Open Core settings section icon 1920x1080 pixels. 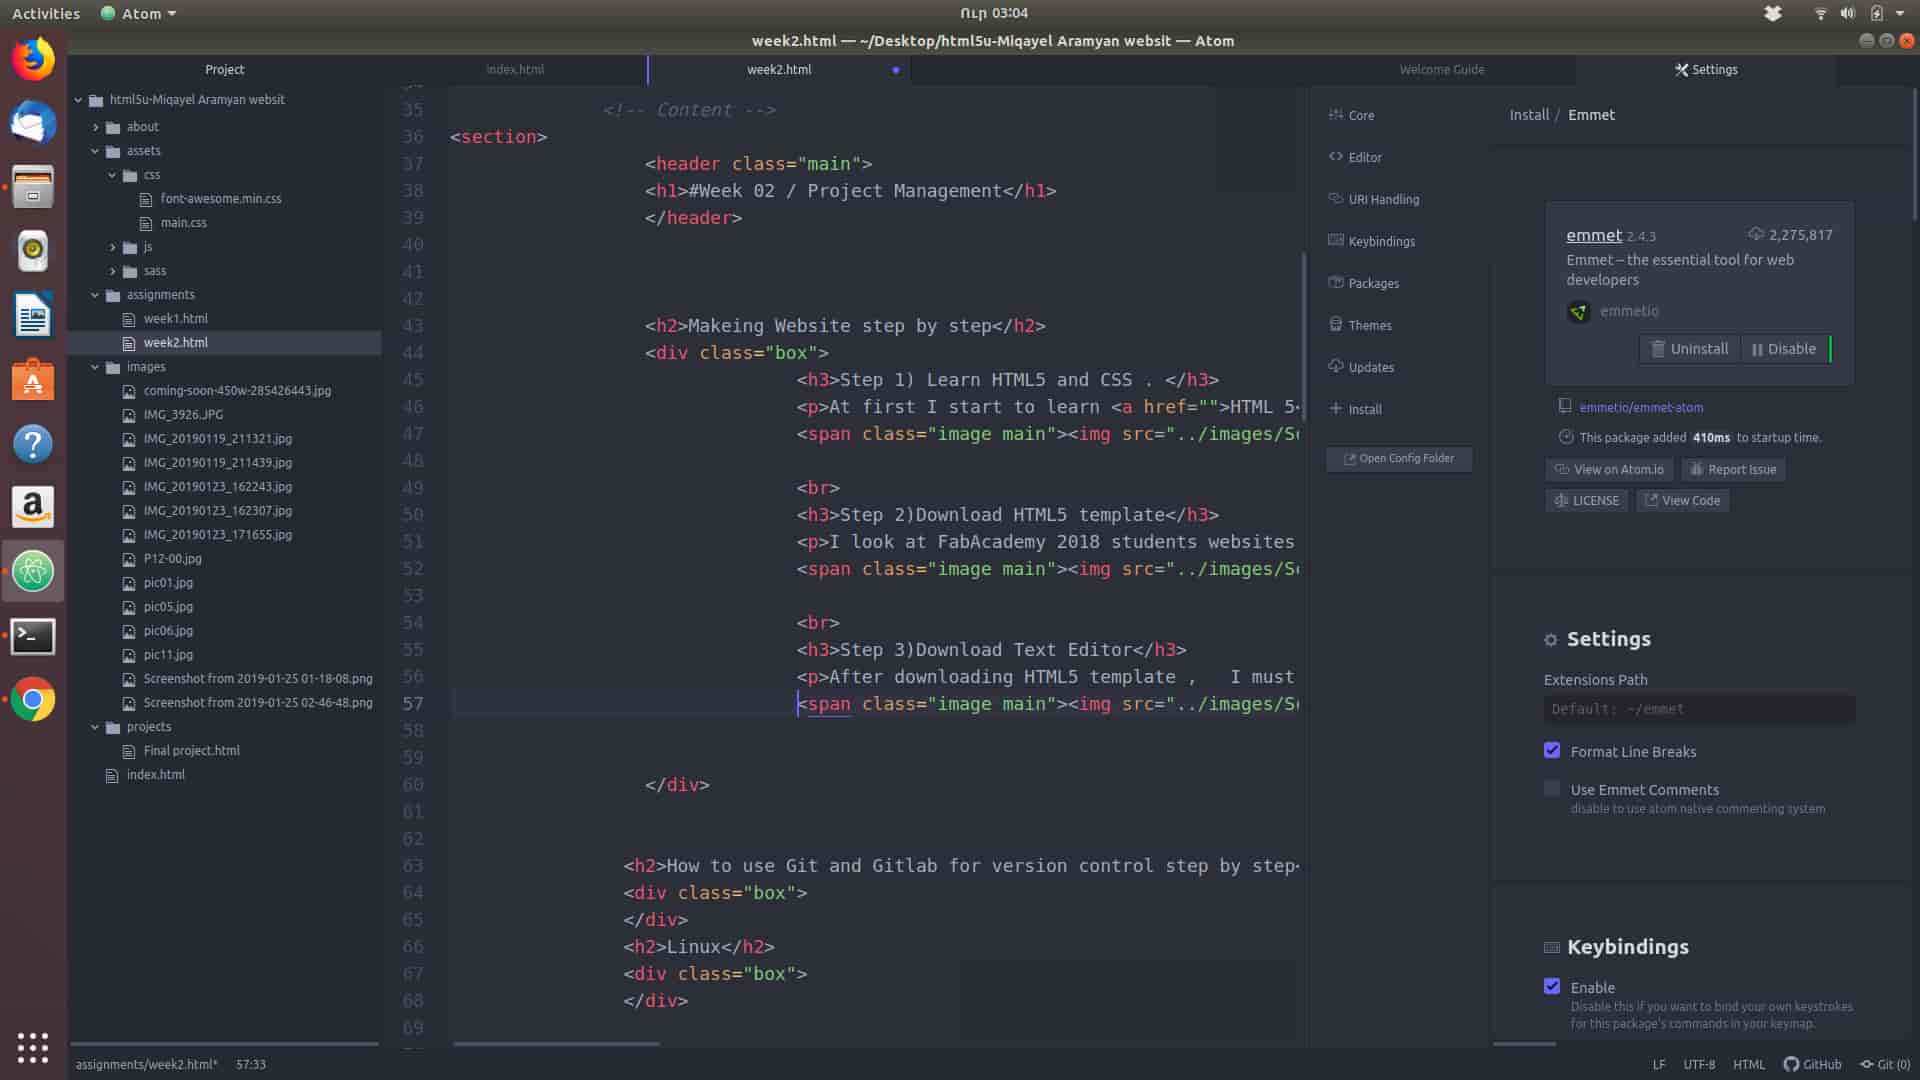pos(1335,115)
